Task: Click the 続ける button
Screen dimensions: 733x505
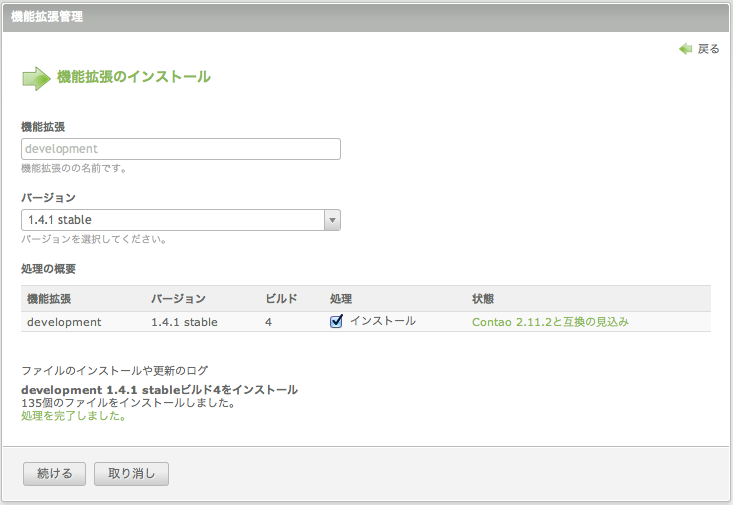Action: tap(54, 474)
